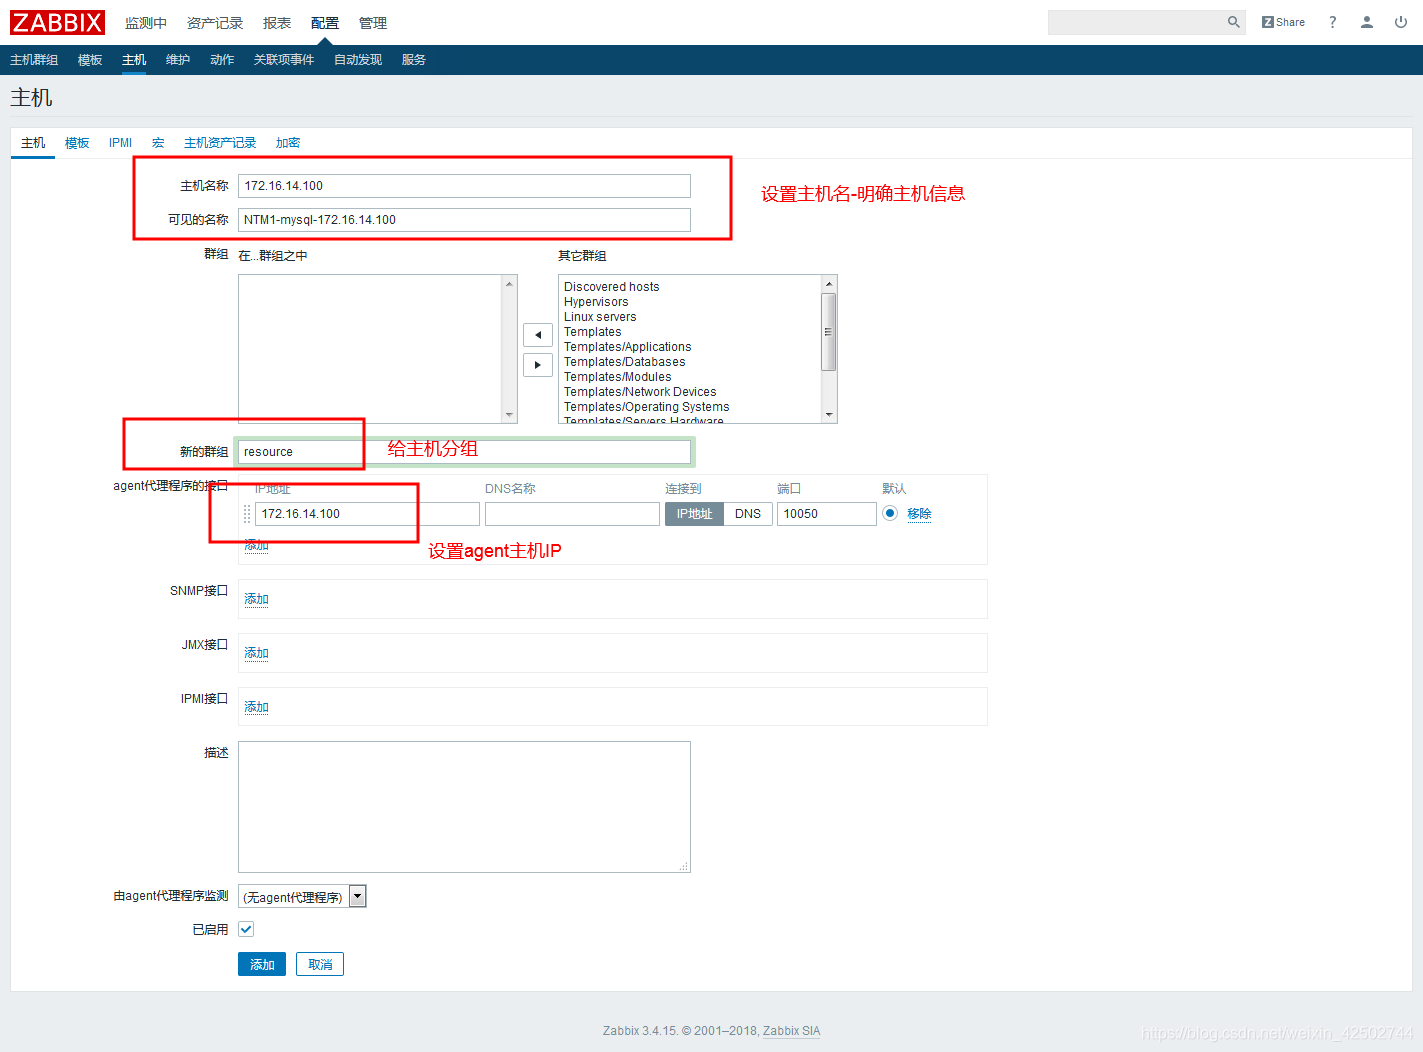Viewport: 1423px width, 1052px height.
Task: Click the up arrow of the other groups list
Action: tap(829, 284)
